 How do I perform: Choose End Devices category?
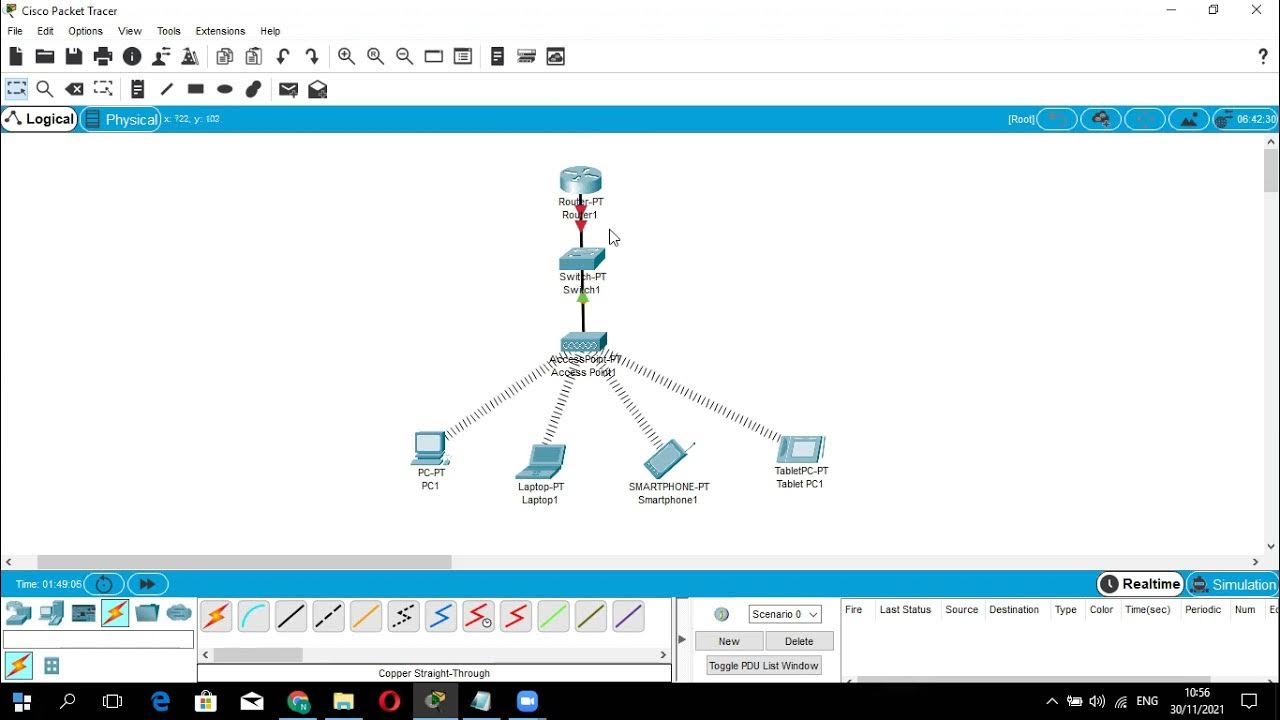(x=51, y=613)
